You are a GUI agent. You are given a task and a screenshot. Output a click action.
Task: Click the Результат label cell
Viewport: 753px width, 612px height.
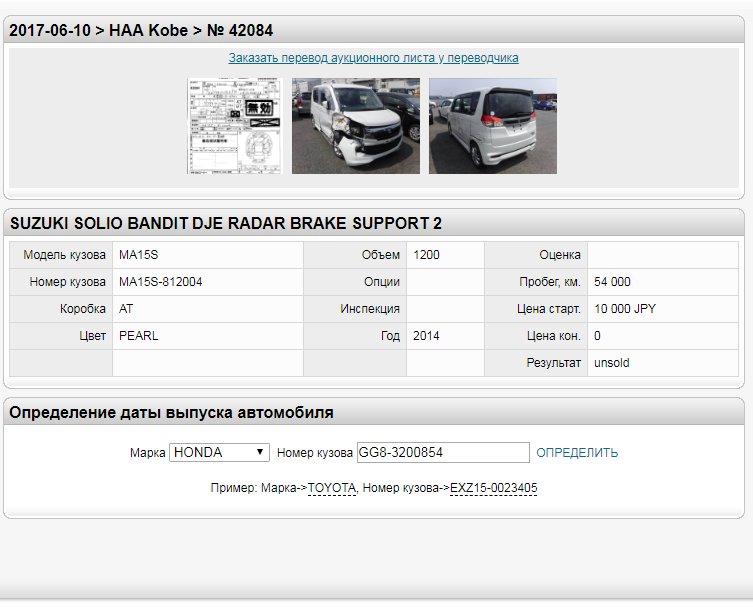(x=536, y=363)
